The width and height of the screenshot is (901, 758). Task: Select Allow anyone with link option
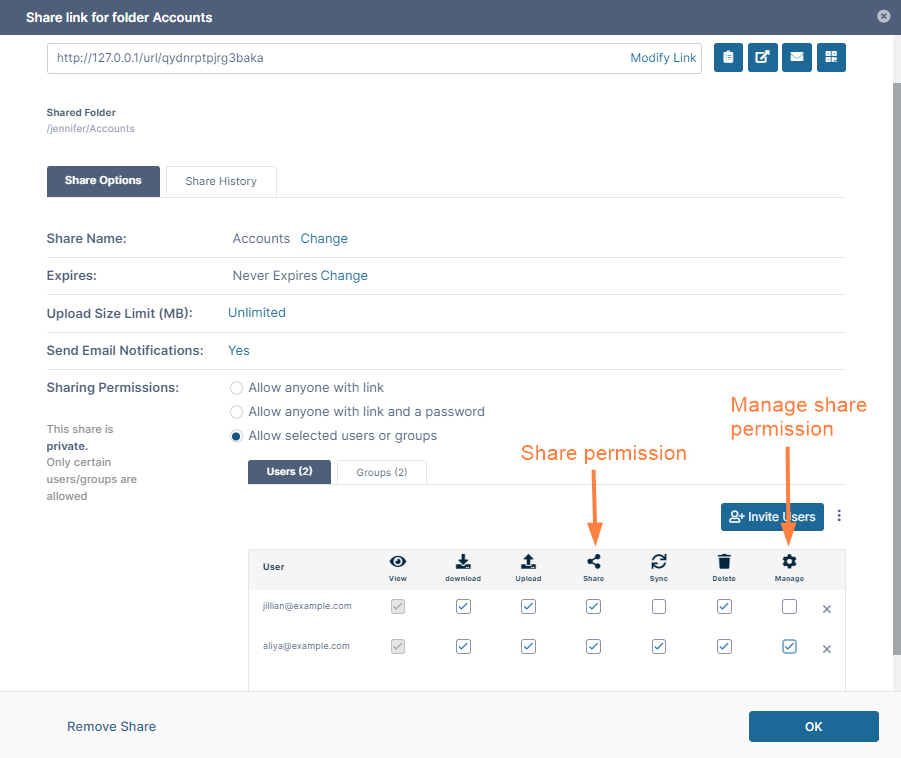tap(237, 388)
